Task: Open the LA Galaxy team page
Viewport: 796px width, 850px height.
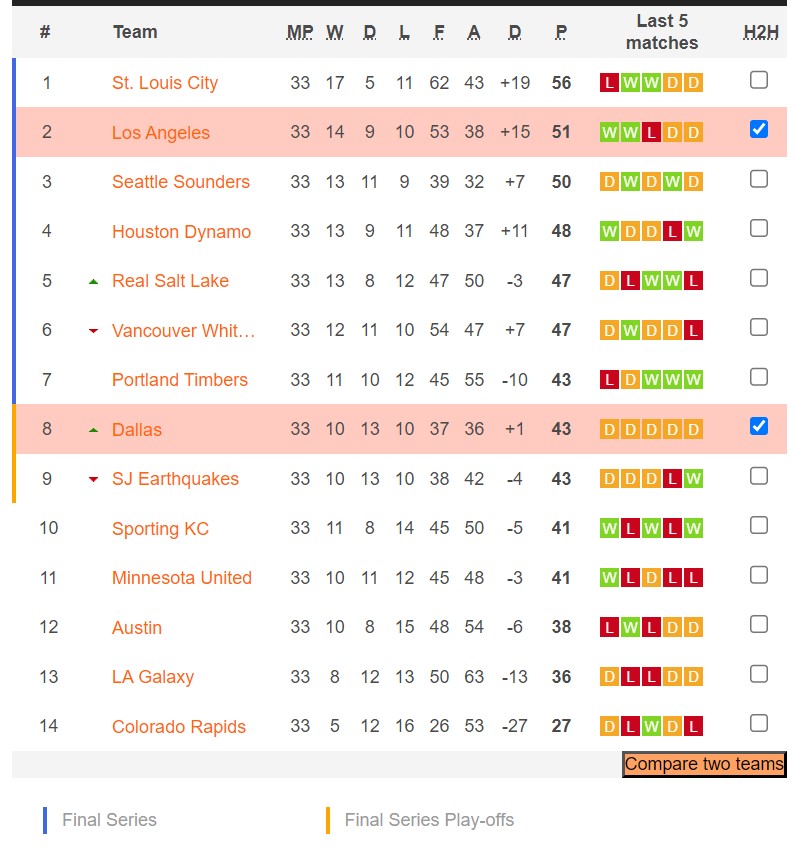Action: [153, 677]
